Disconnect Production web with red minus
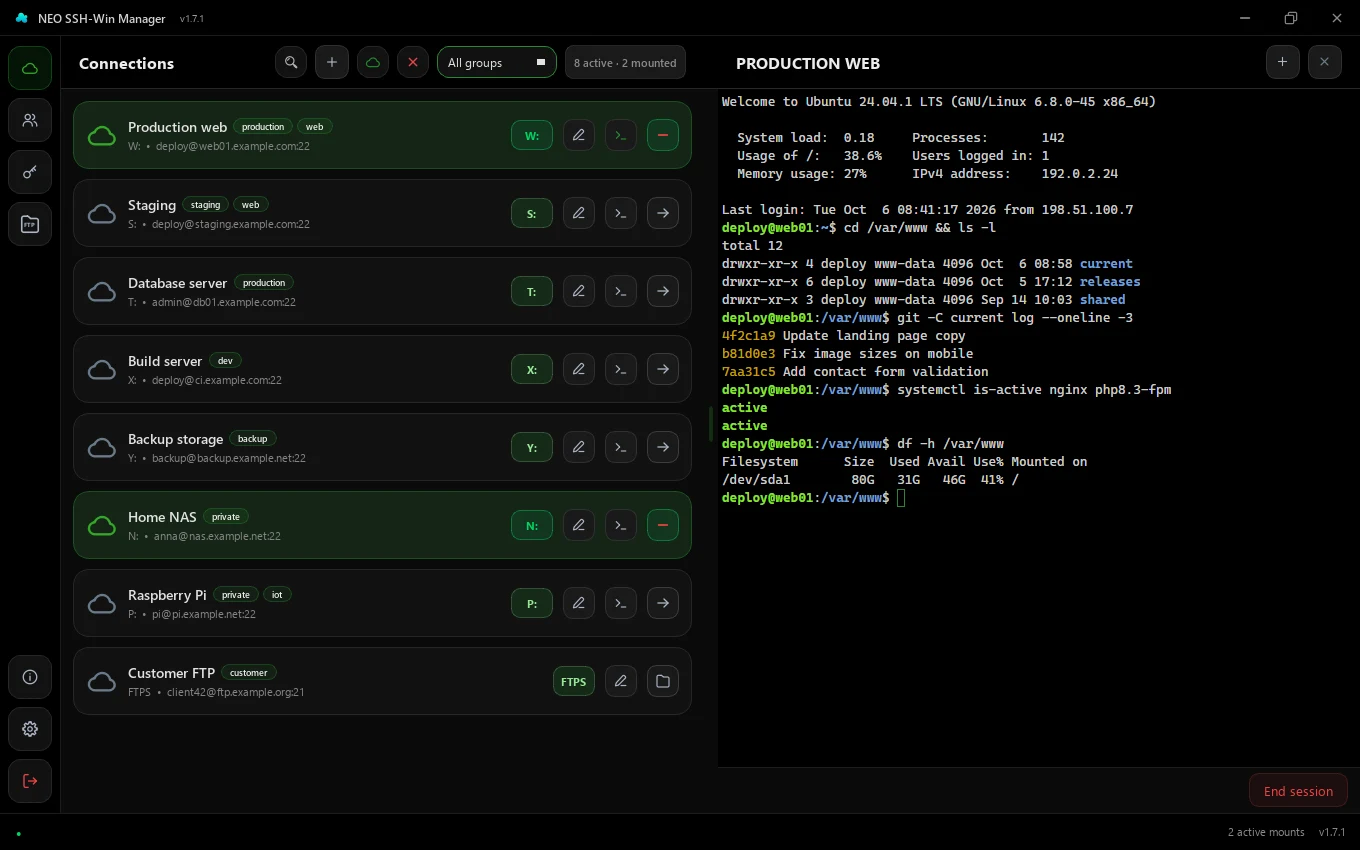The width and height of the screenshot is (1360, 850). [x=663, y=135]
